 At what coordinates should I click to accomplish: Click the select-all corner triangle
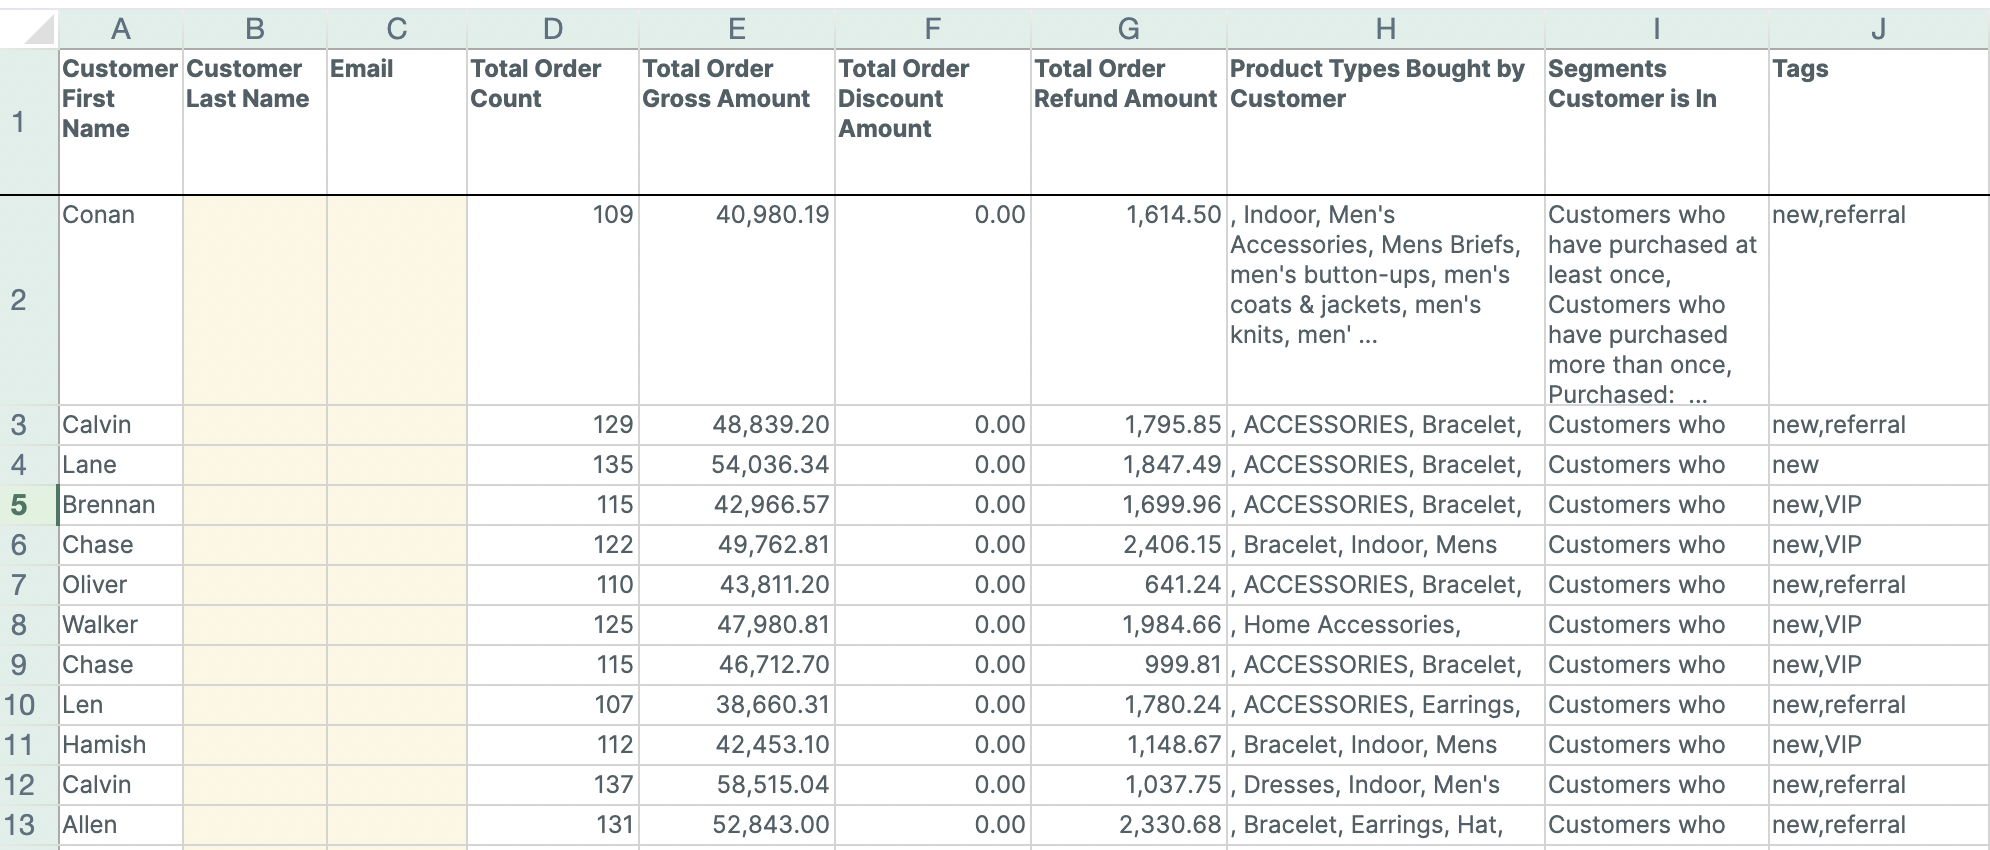[x=38, y=30]
